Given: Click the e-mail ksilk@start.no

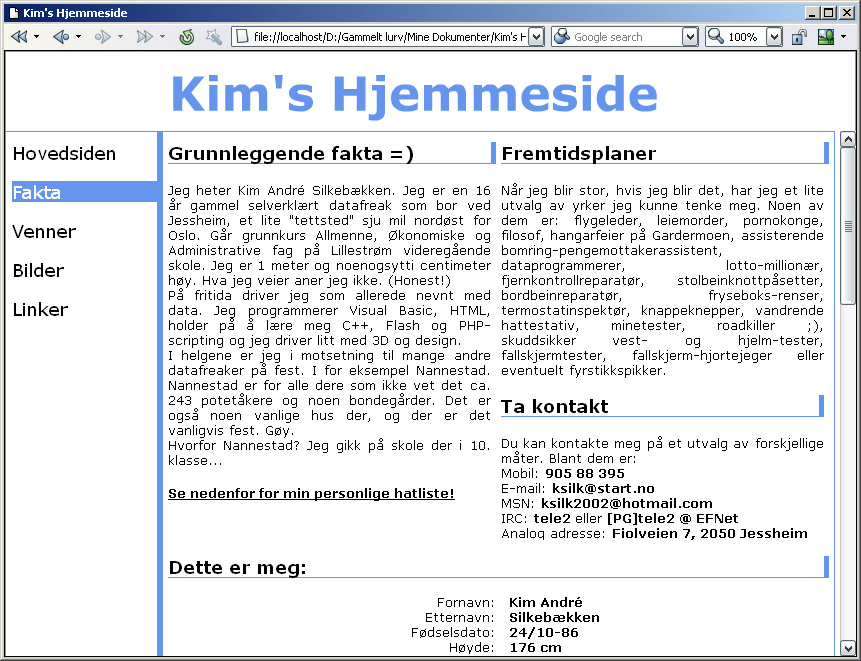Looking at the screenshot, I should tap(603, 488).
